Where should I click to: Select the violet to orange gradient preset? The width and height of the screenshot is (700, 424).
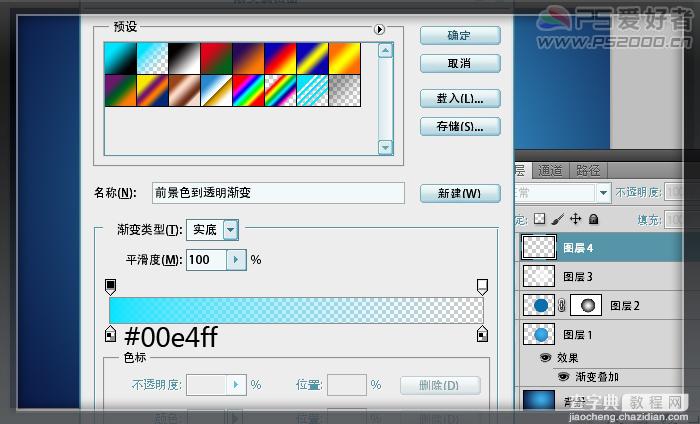click(249, 58)
